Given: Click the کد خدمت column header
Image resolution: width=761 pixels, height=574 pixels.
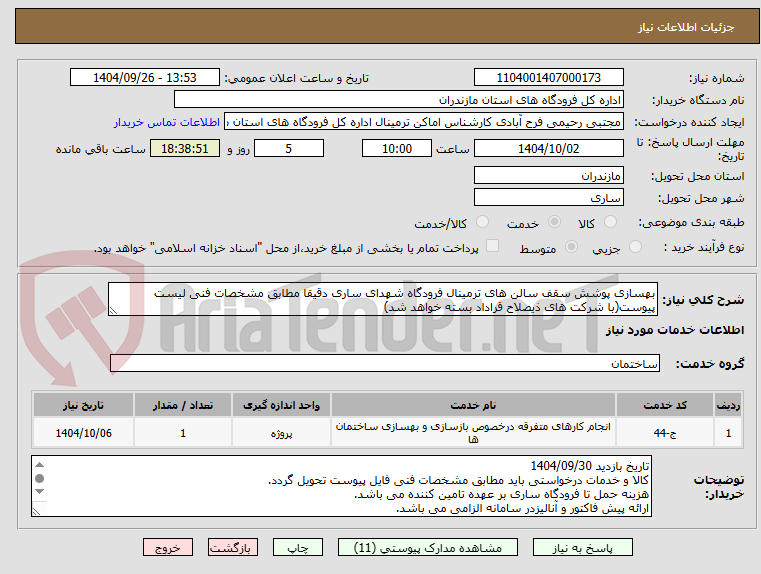Looking at the screenshot, I should pyautogui.click(x=665, y=405).
